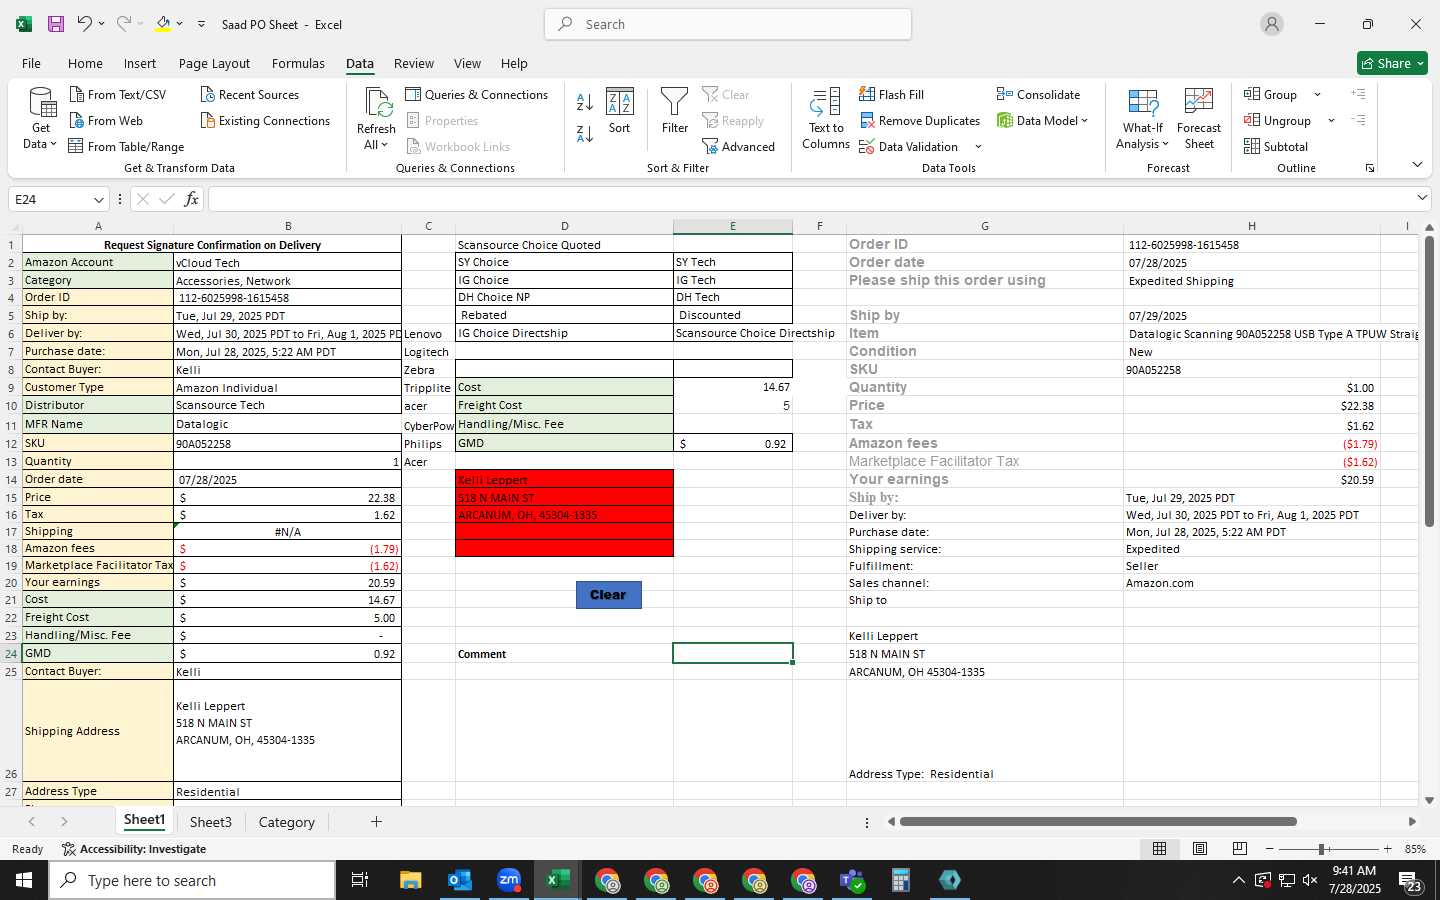
Task: Select the Comment cell in column D
Action: [x=564, y=654]
